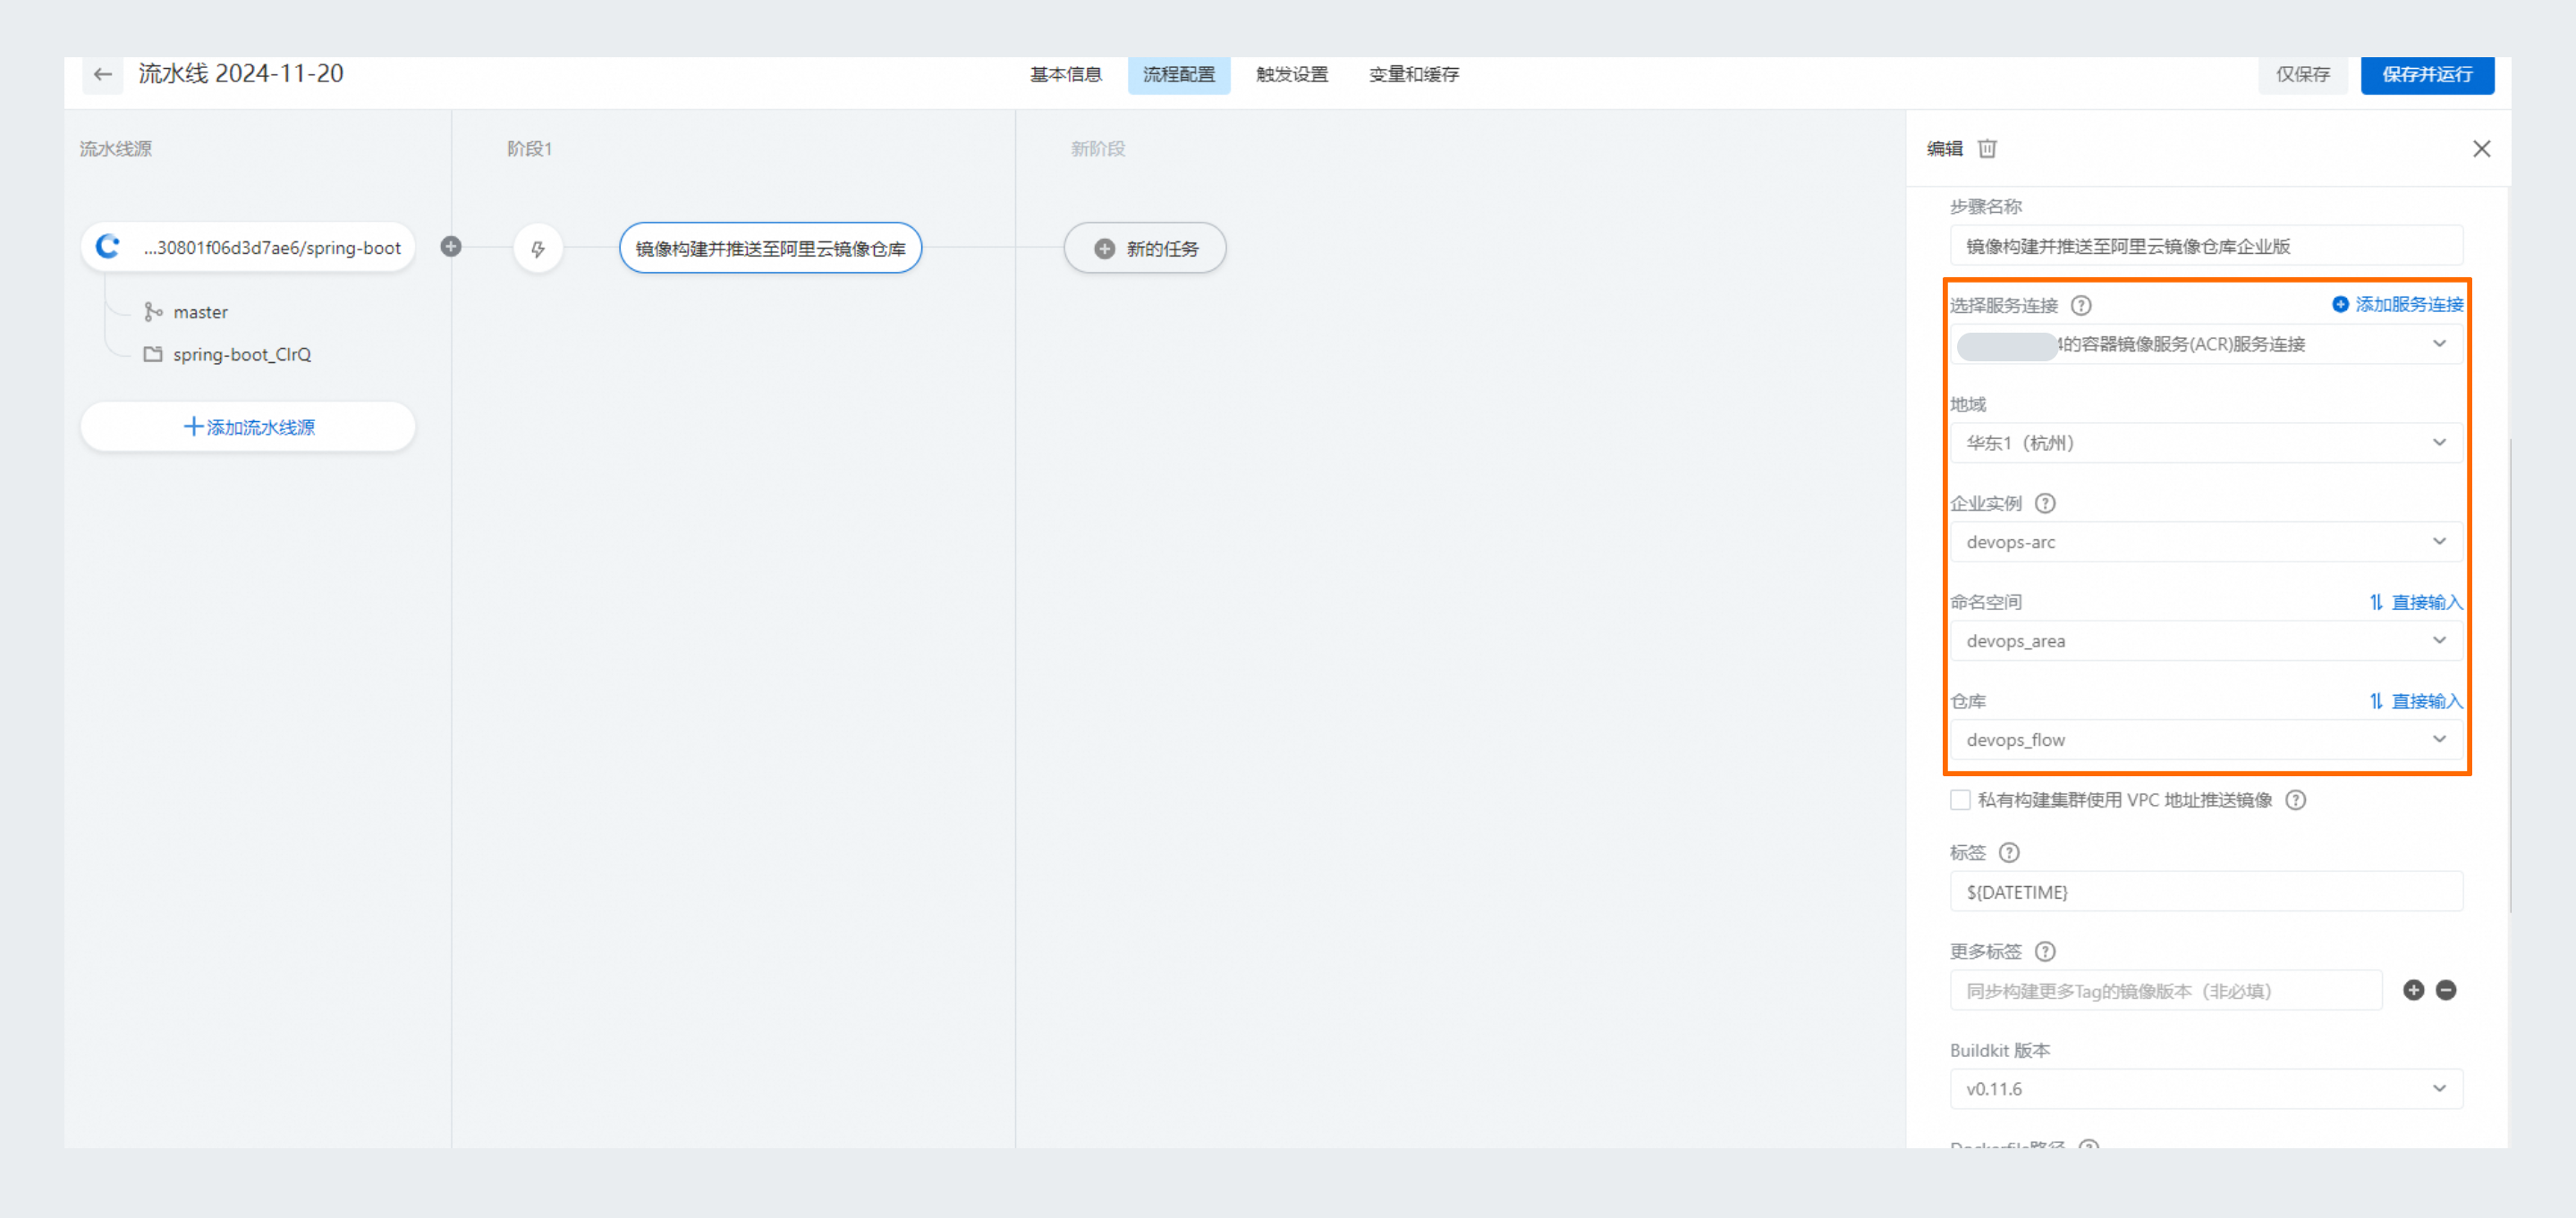Click 添加流水线源 button
The width and height of the screenshot is (2576, 1218).
point(247,427)
